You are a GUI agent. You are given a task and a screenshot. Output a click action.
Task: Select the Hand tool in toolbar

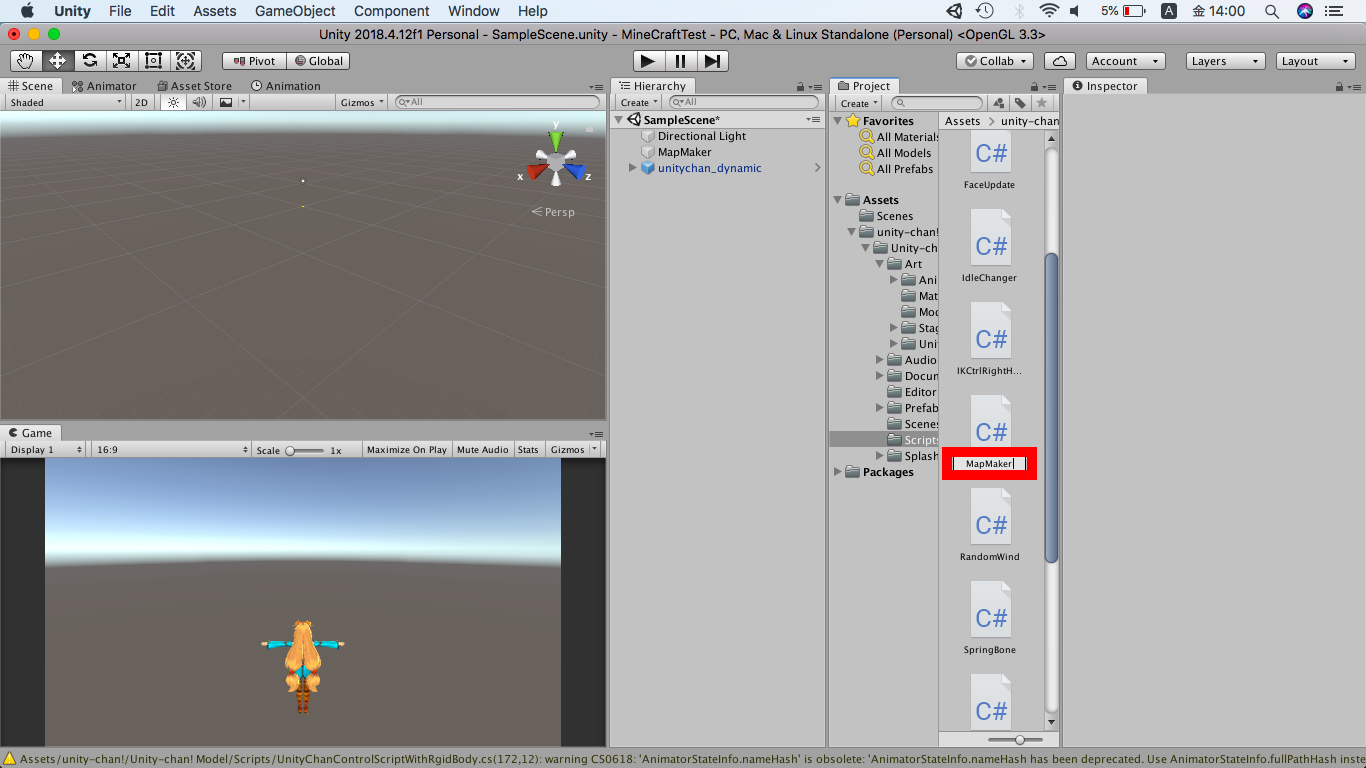tap(25, 61)
